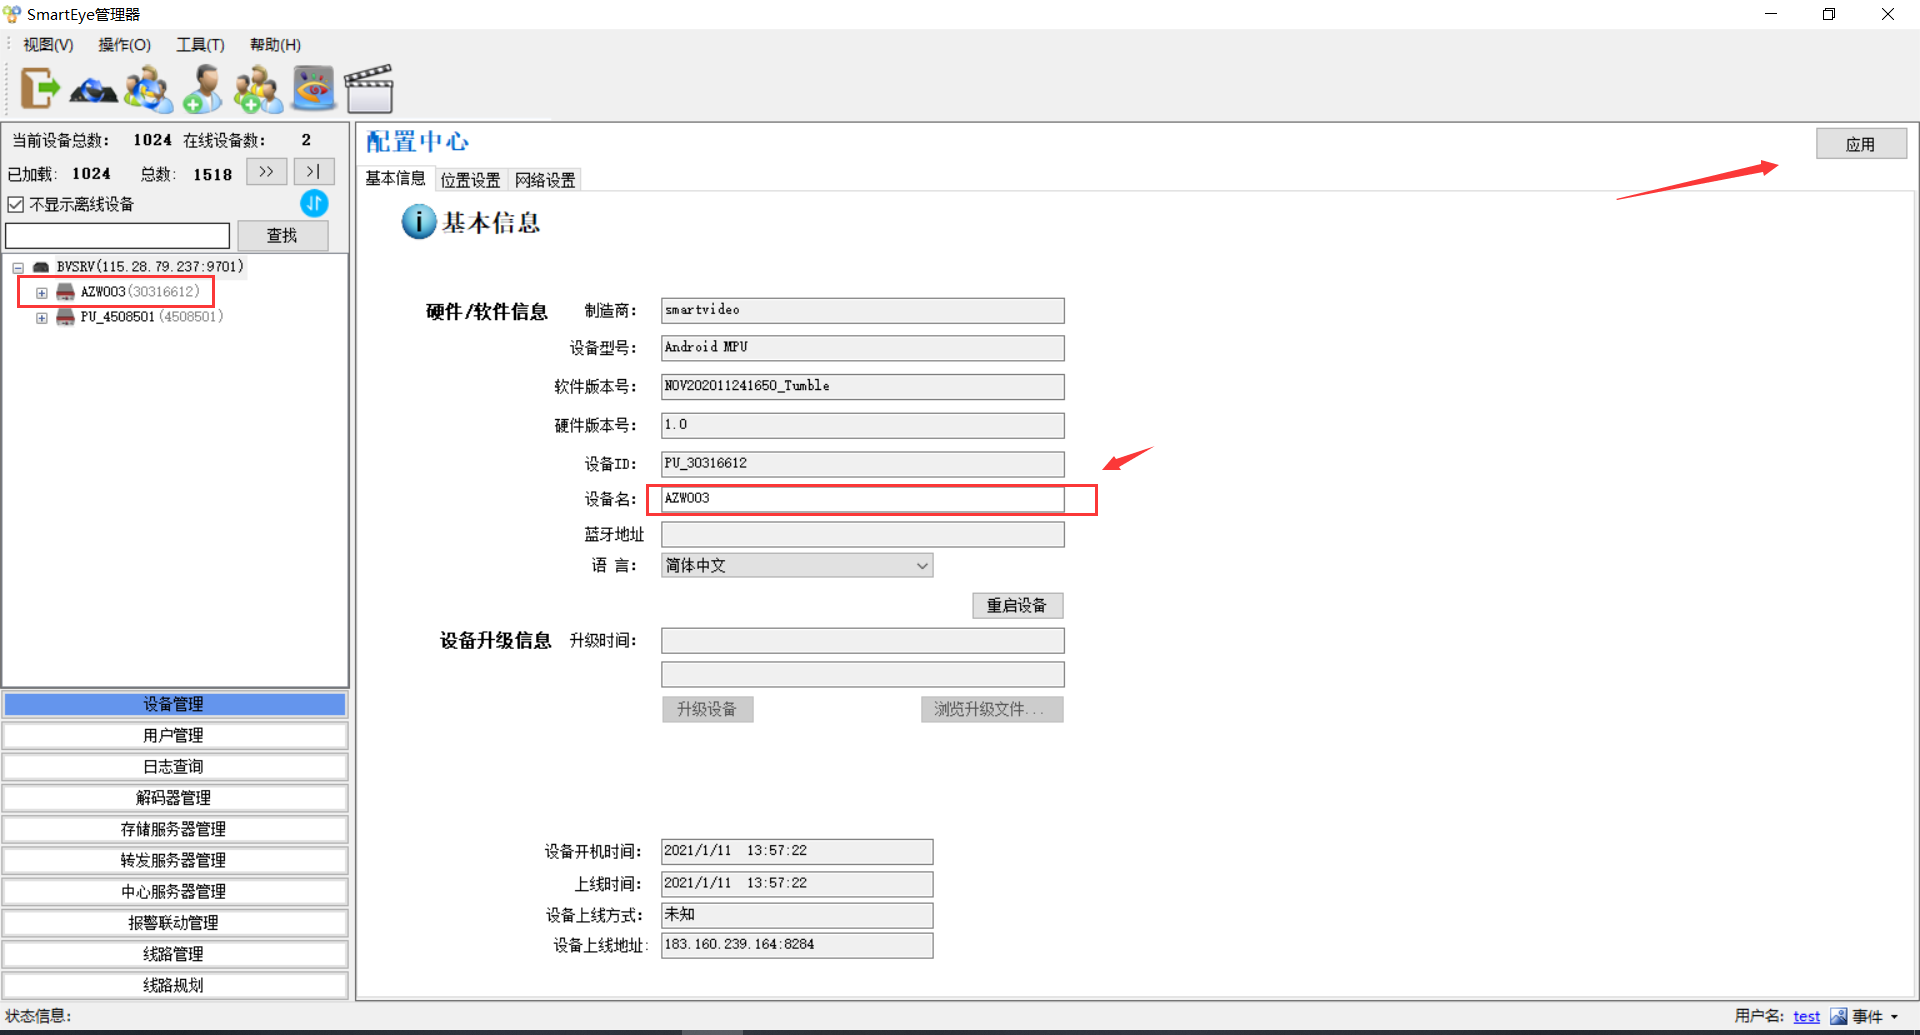Click the add single user icon
The image size is (1920, 1035).
(x=203, y=89)
